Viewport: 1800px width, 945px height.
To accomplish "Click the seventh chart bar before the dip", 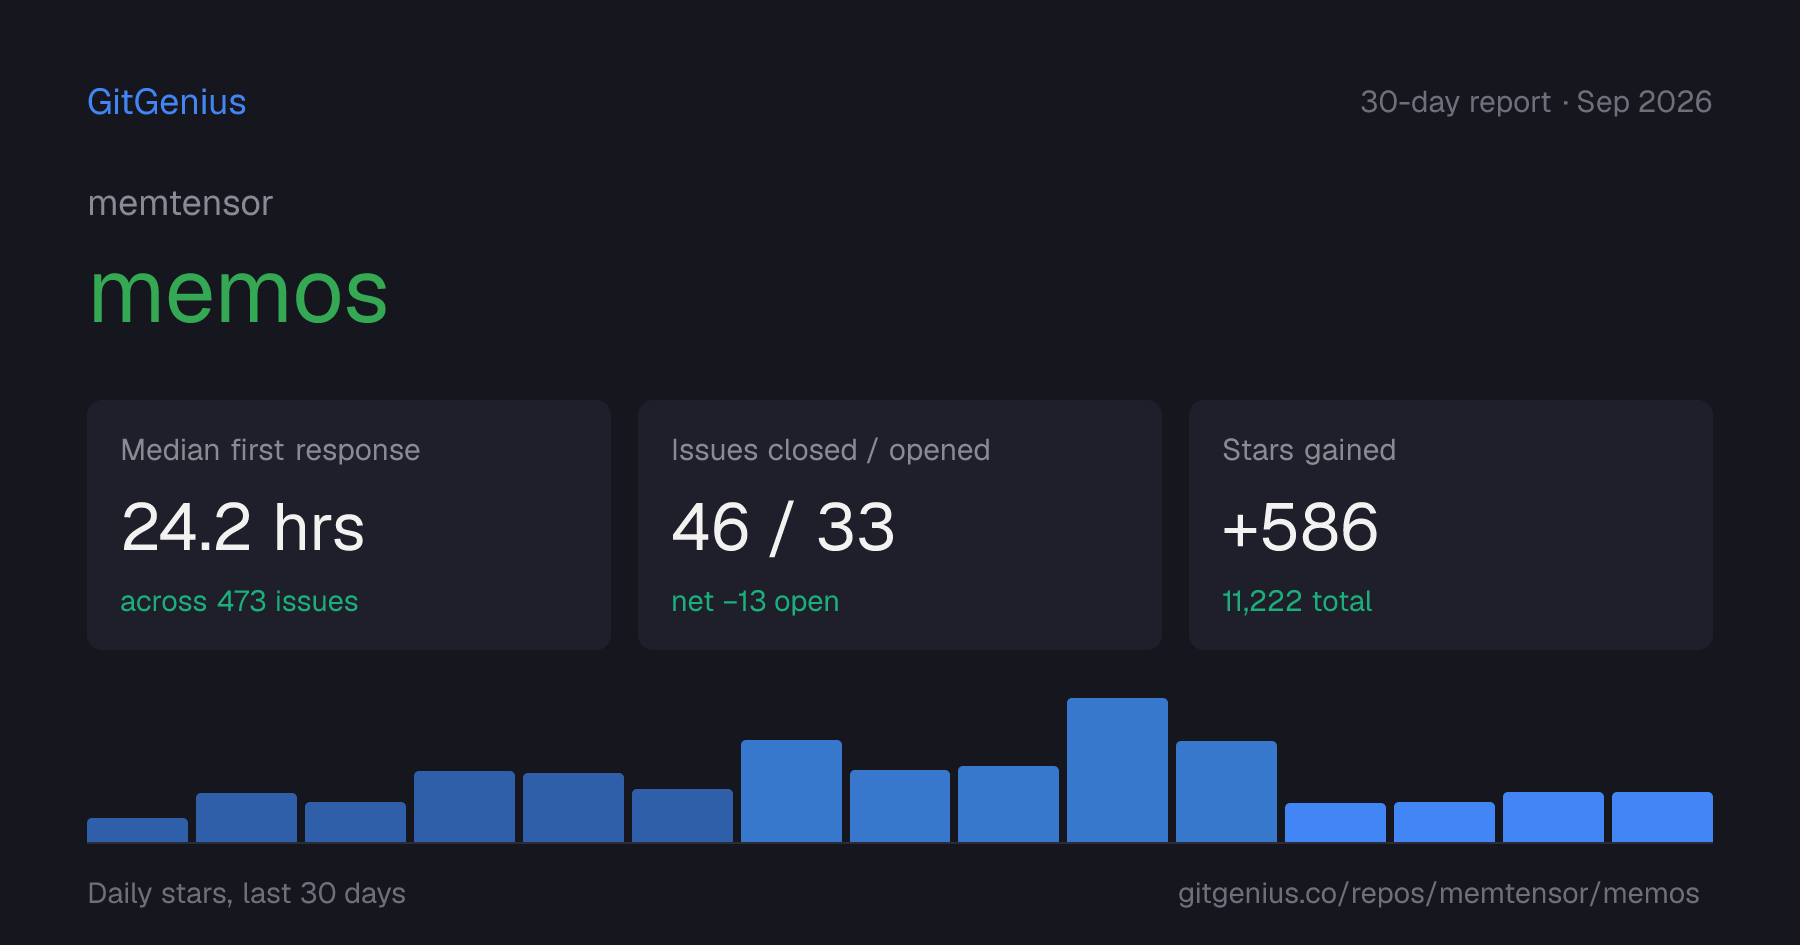I will click(791, 791).
